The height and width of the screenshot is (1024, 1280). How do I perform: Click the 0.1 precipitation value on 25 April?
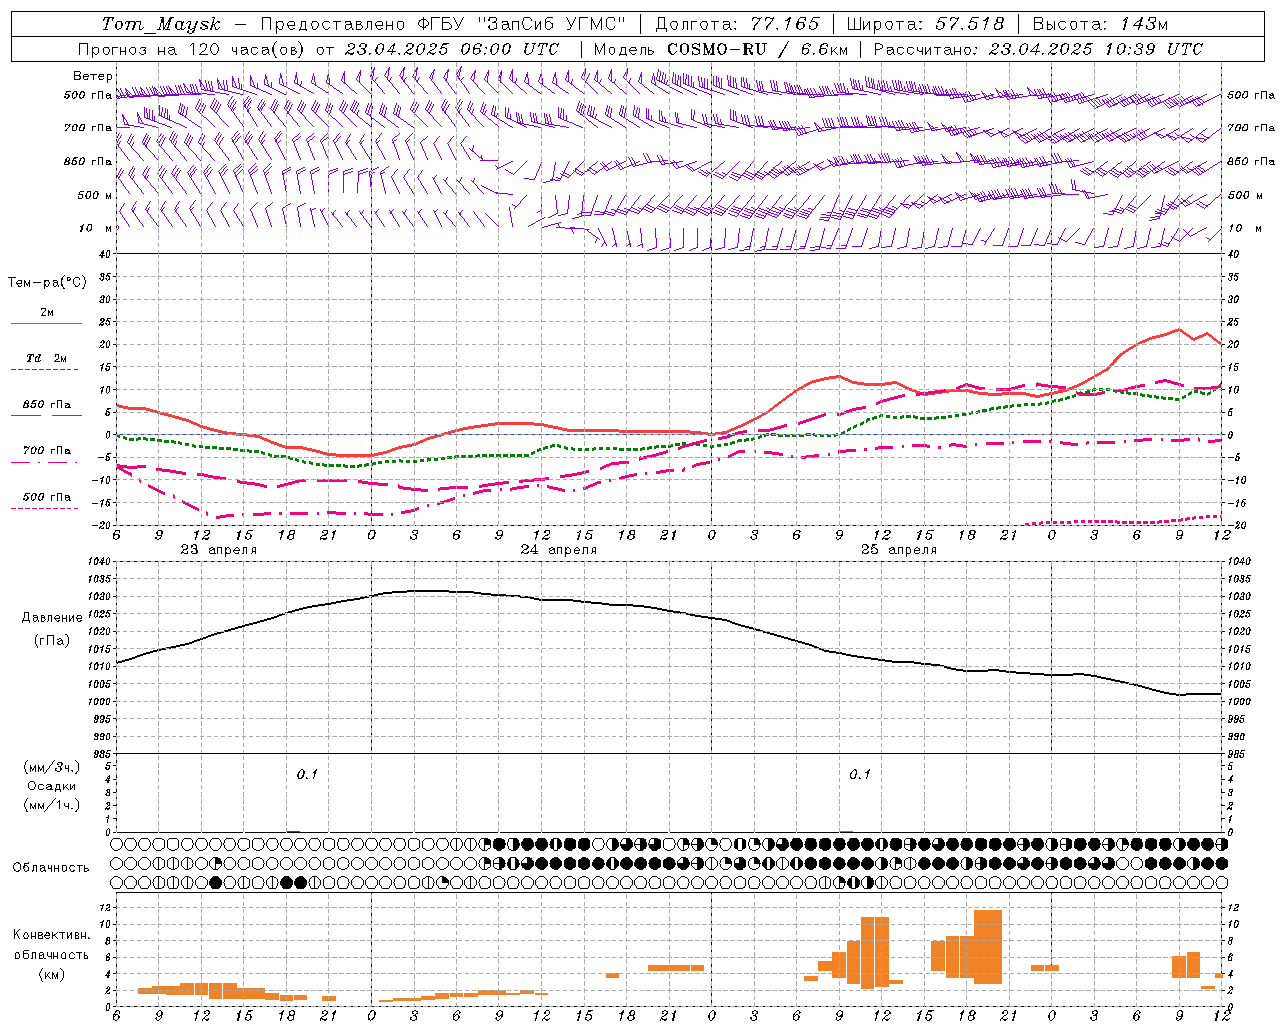[x=860, y=774]
